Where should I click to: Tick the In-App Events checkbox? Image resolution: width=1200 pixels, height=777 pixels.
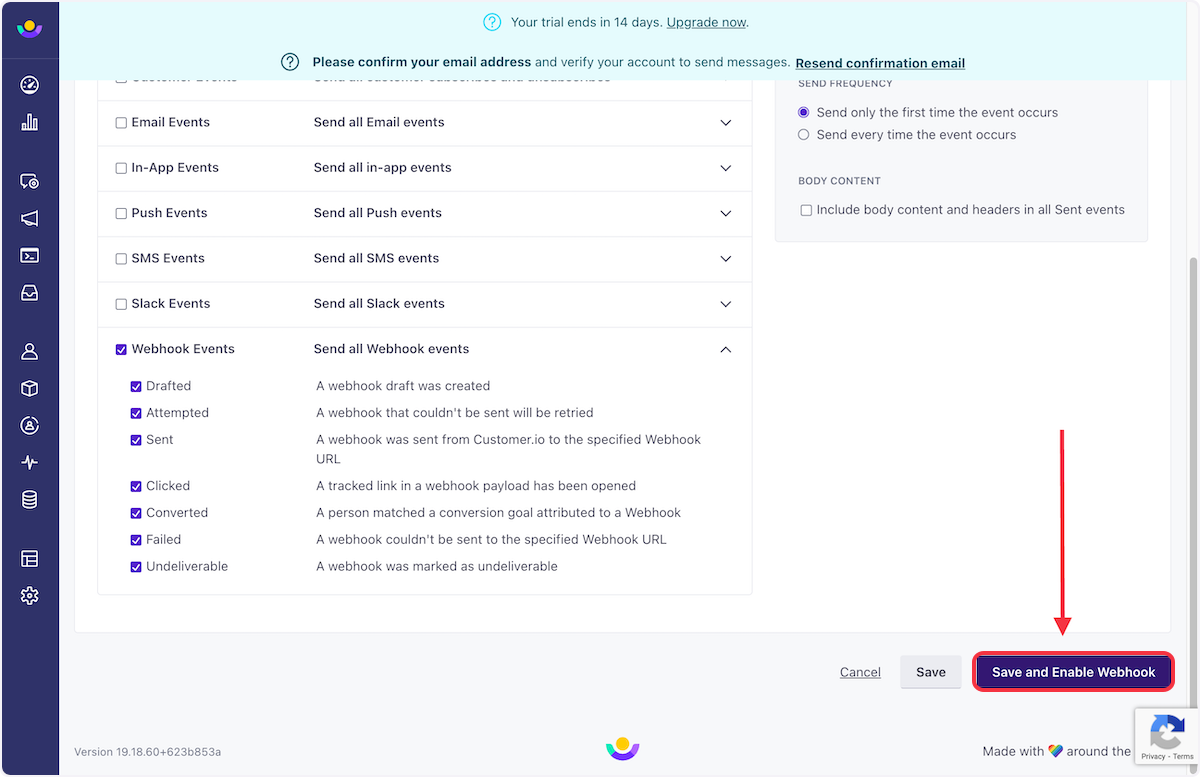coord(121,168)
